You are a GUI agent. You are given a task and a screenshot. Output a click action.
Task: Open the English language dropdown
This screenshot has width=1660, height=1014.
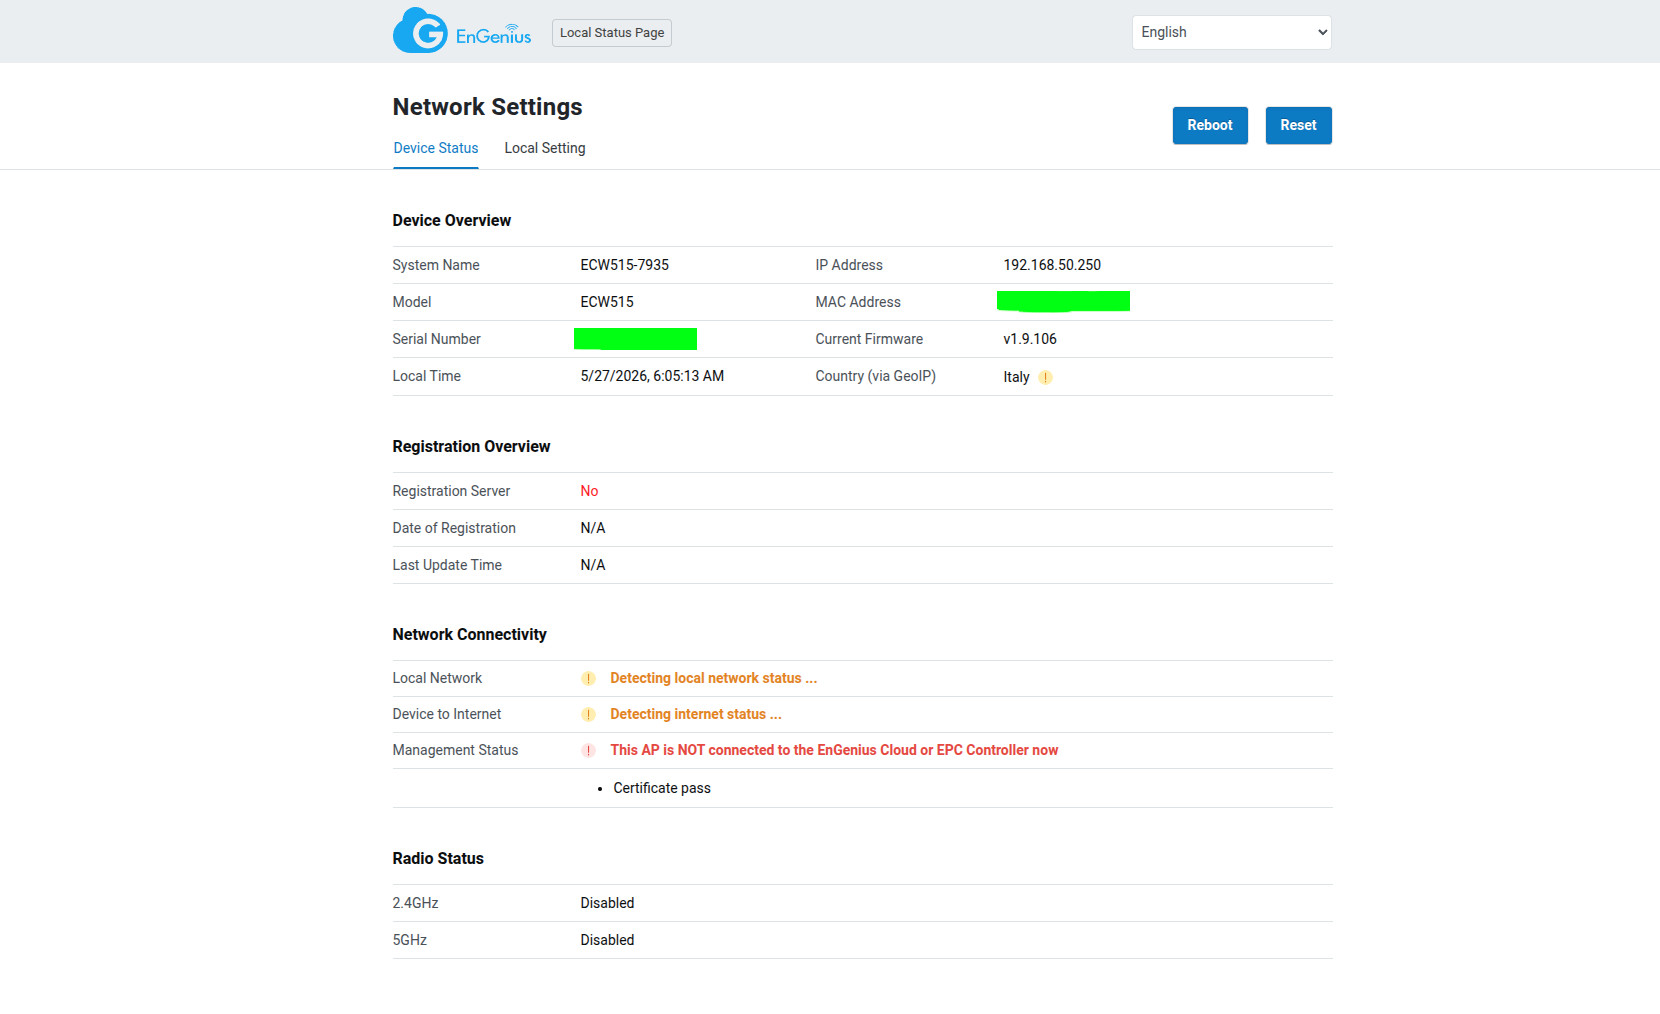tap(1232, 32)
